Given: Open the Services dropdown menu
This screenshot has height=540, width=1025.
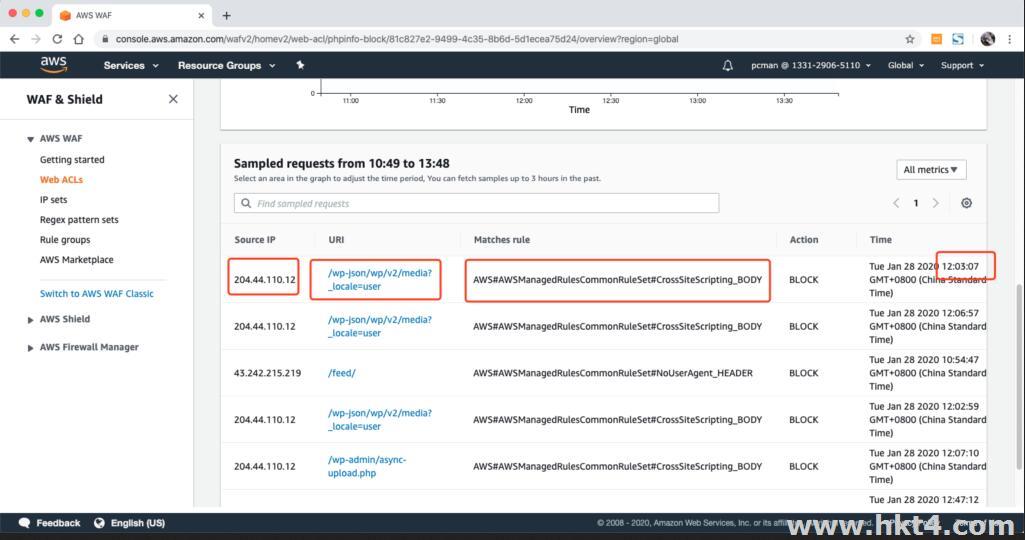Looking at the screenshot, I should [x=131, y=65].
